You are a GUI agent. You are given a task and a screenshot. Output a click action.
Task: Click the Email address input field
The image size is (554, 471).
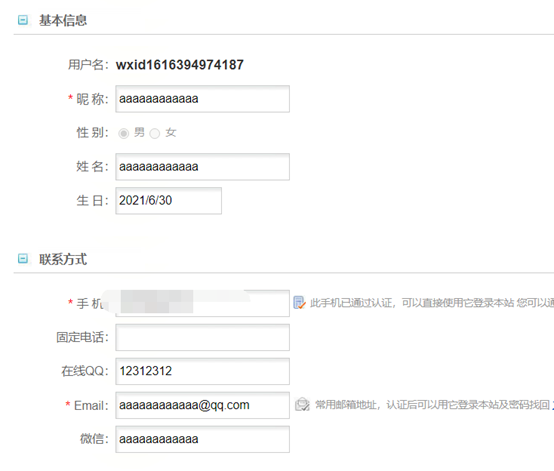pos(202,405)
